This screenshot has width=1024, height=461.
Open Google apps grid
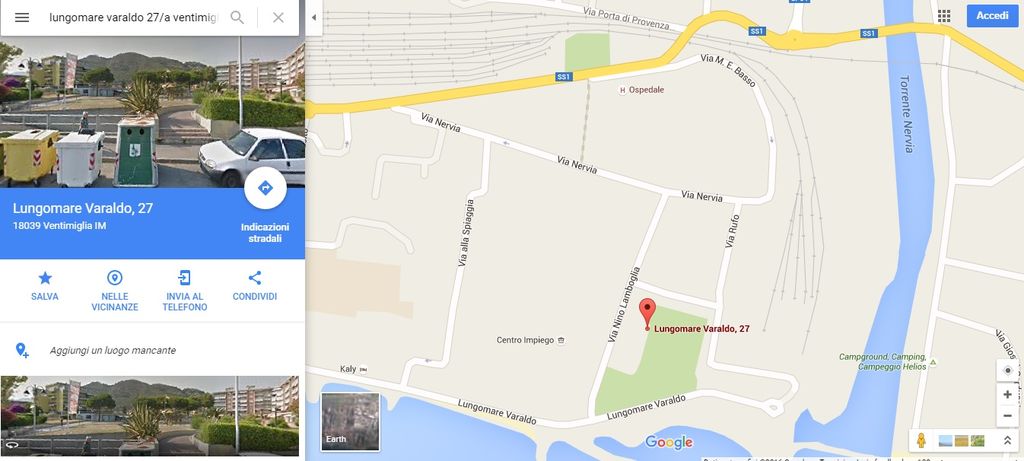(x=944, y=16)
